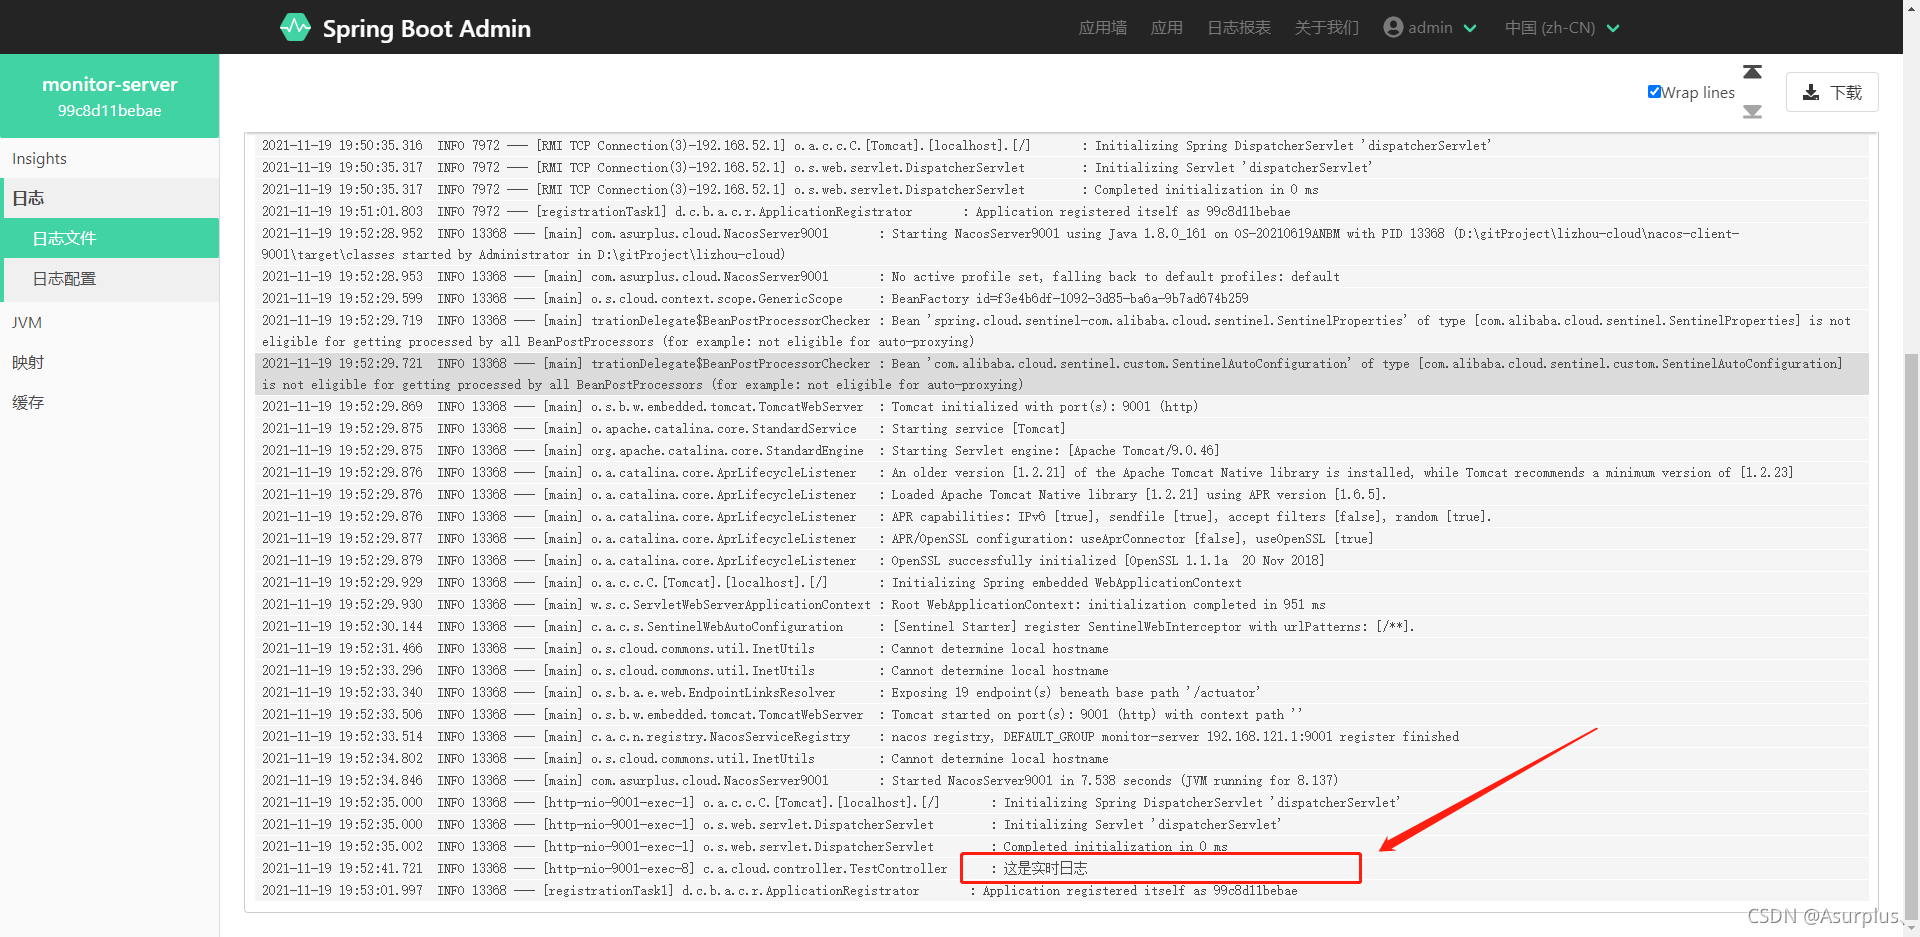This screenshot has width=1920, height=937.
Task: Click the admin user avatar icon
Action: 1393,27
